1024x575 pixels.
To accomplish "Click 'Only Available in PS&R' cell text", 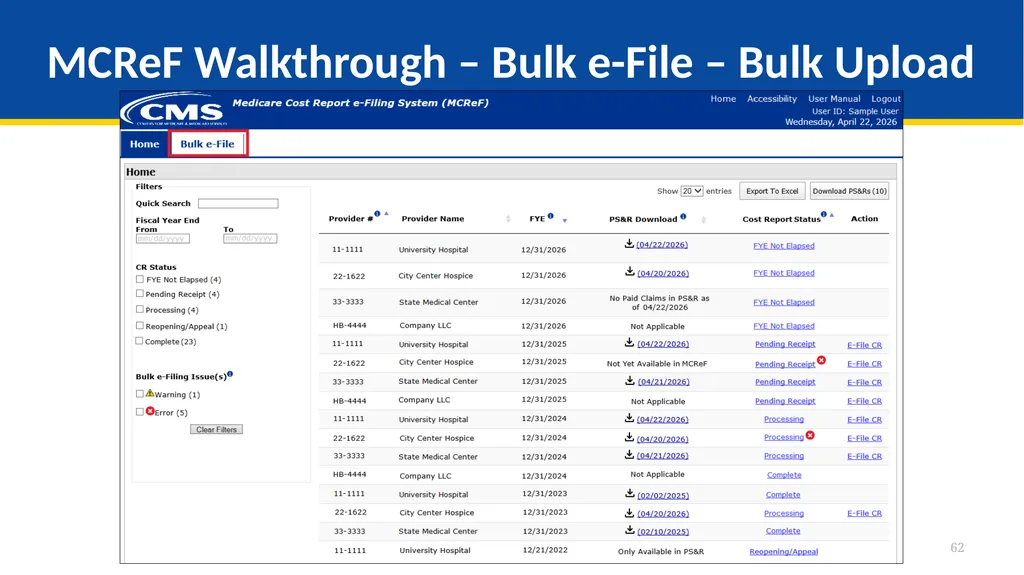I will tap(661, 551).
